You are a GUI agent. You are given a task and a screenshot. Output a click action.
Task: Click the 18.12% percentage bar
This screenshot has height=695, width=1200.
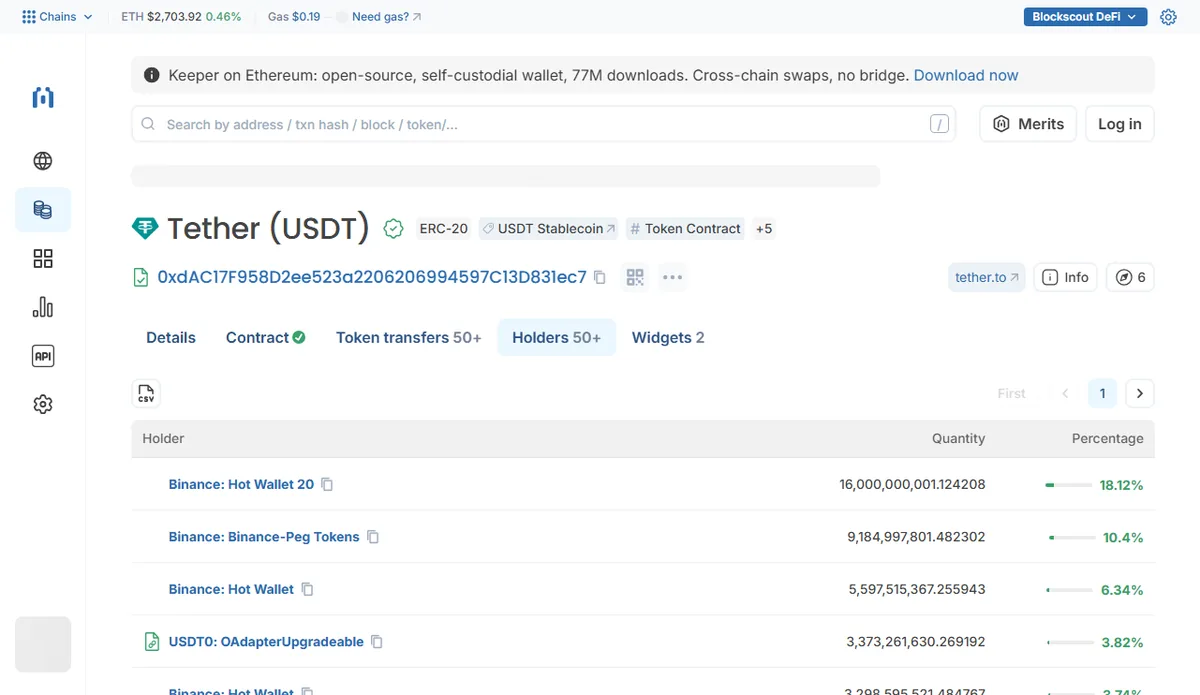(1068, 484)
